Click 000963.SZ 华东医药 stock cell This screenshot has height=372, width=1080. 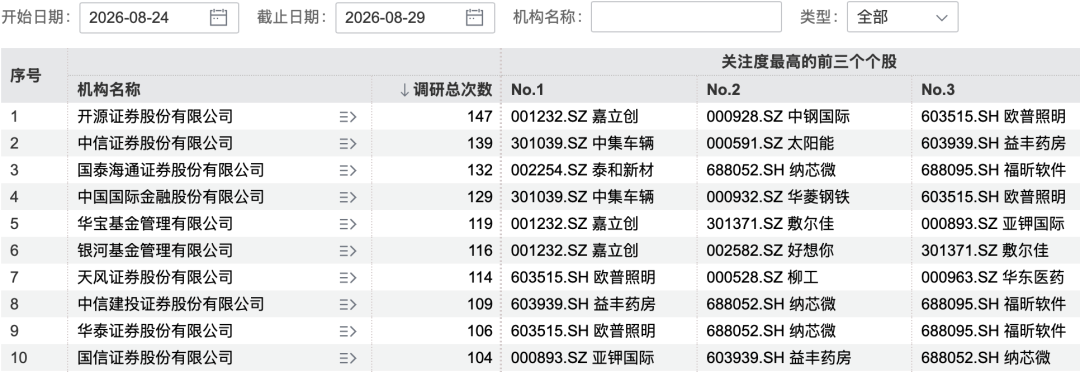click(993, 277)
